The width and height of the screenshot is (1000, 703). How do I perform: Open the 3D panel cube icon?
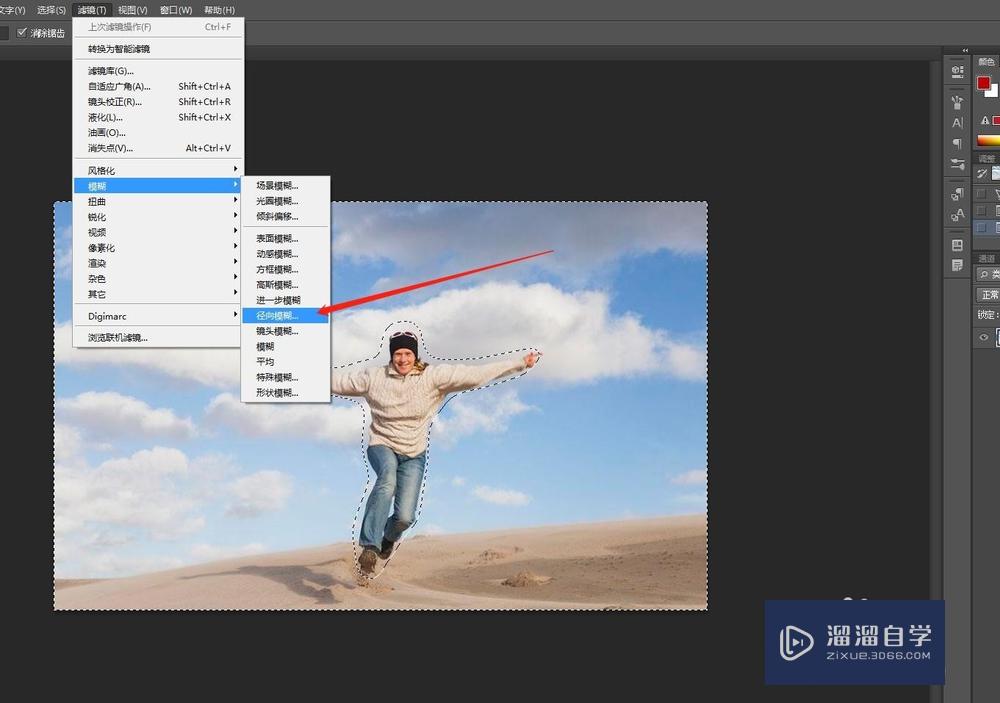tap(957, 70)
